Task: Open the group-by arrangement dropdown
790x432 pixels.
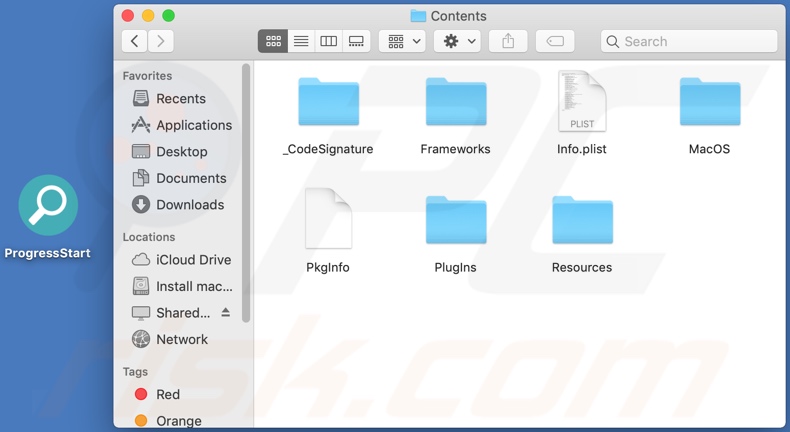Action: click(x=402, y=41)
